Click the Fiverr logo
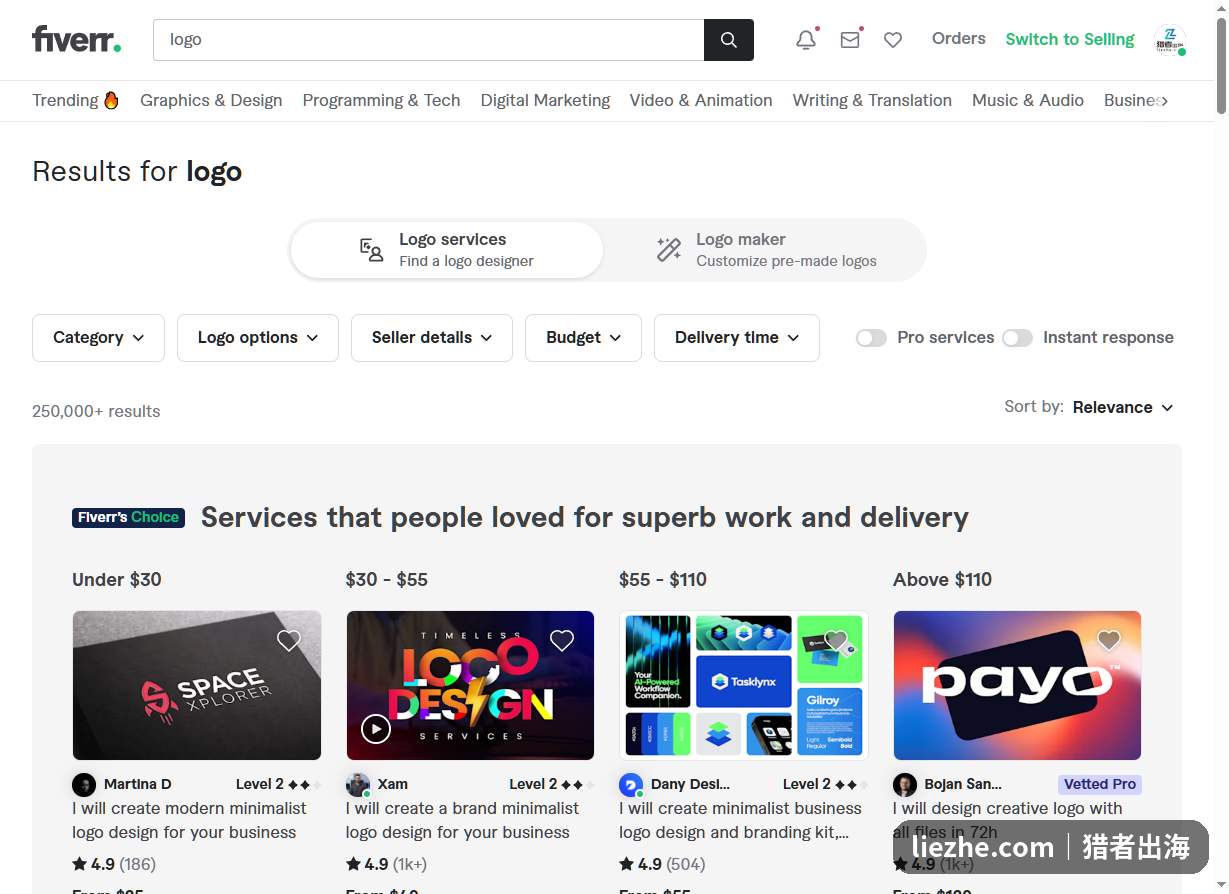 (x=77, y=39)
